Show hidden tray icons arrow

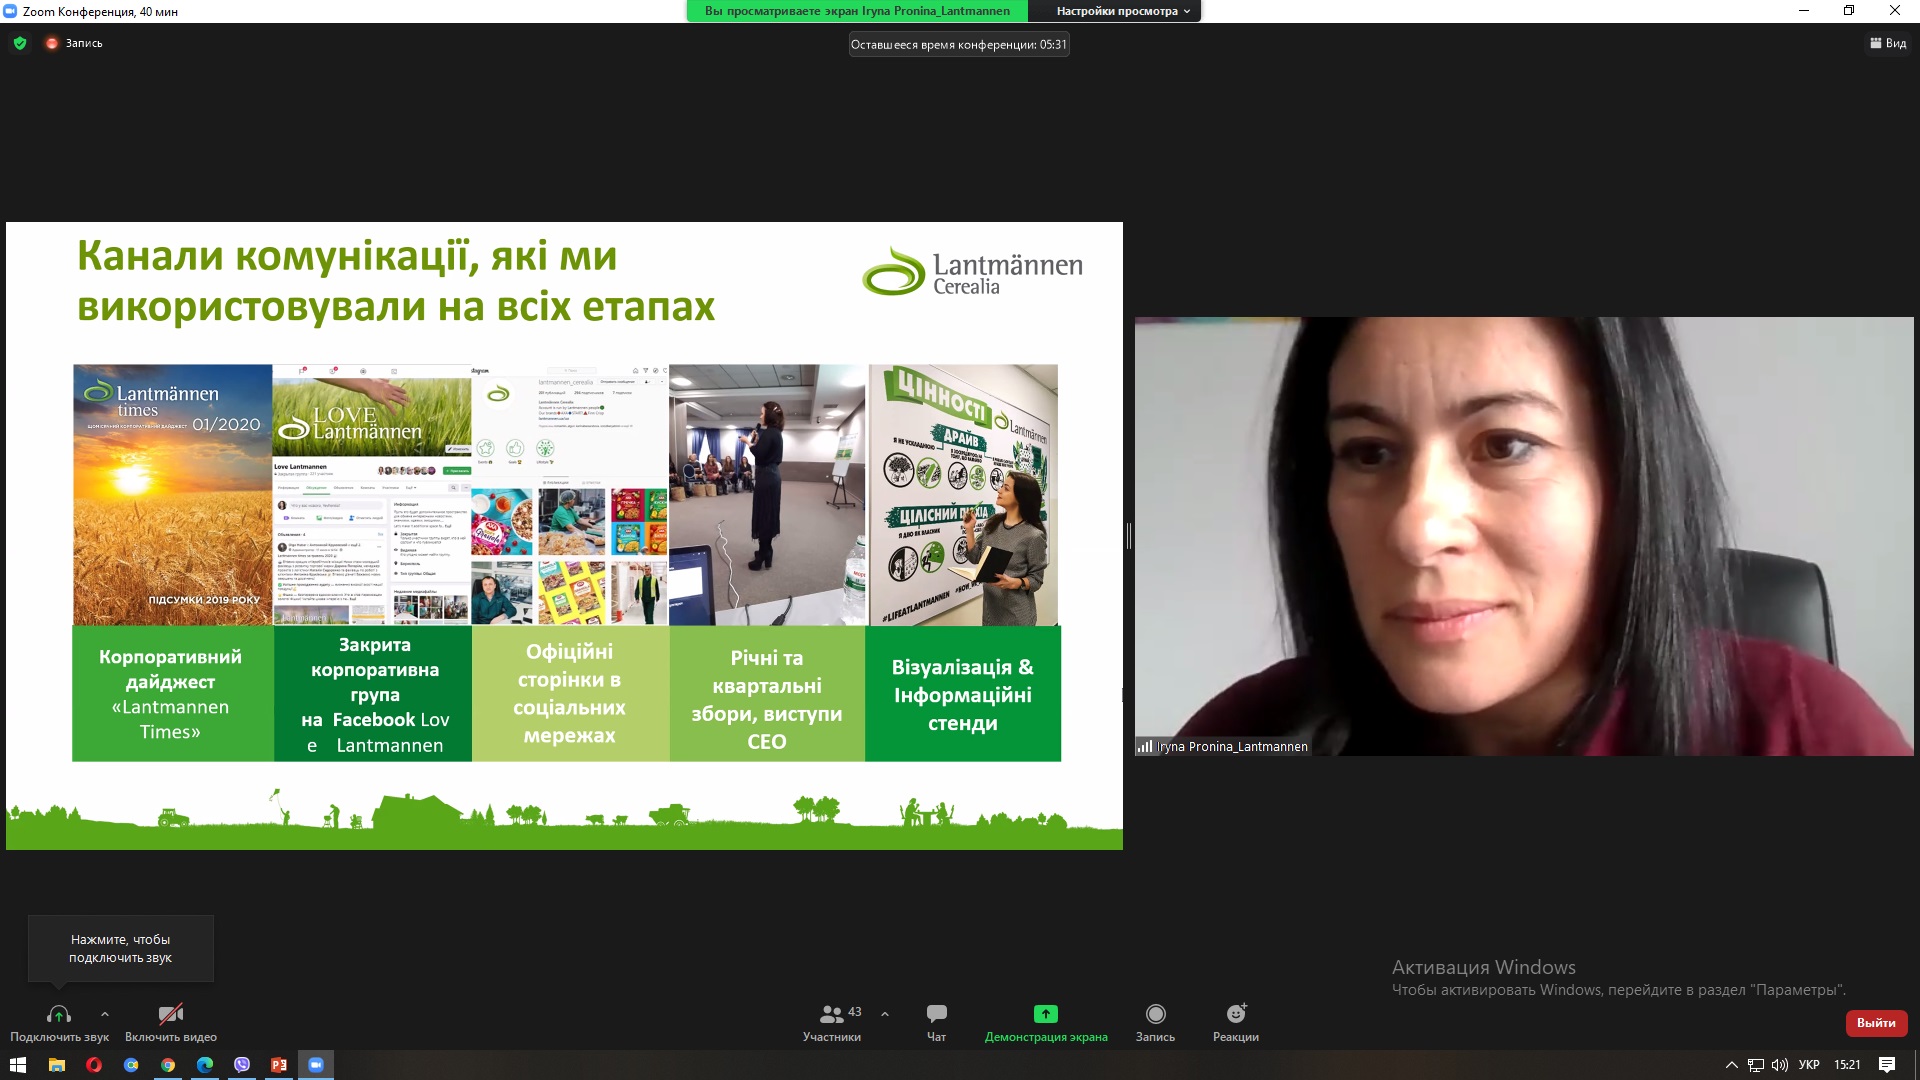tap(1731, 1065)
